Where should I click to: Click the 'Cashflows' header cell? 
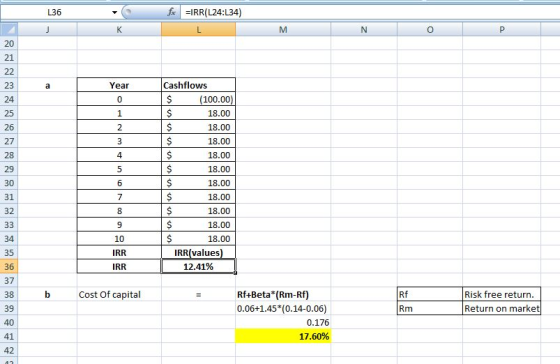pos(199,85)
